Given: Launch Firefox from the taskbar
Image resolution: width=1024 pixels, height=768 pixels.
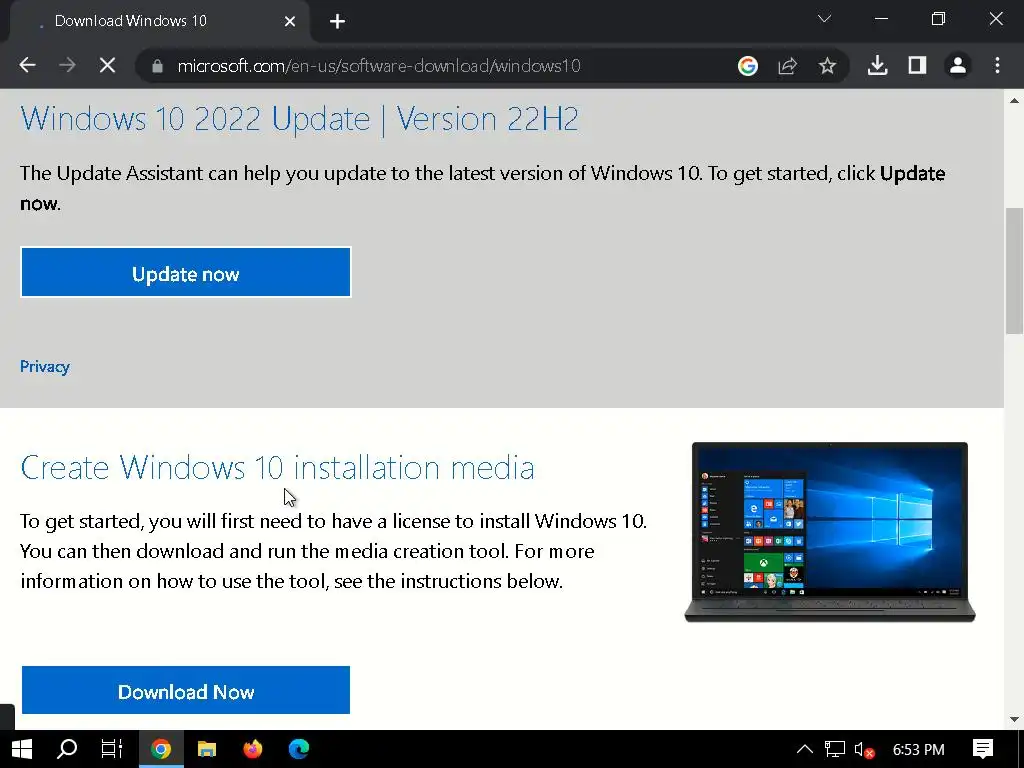Looking at the screenshot, I should 253,749.
